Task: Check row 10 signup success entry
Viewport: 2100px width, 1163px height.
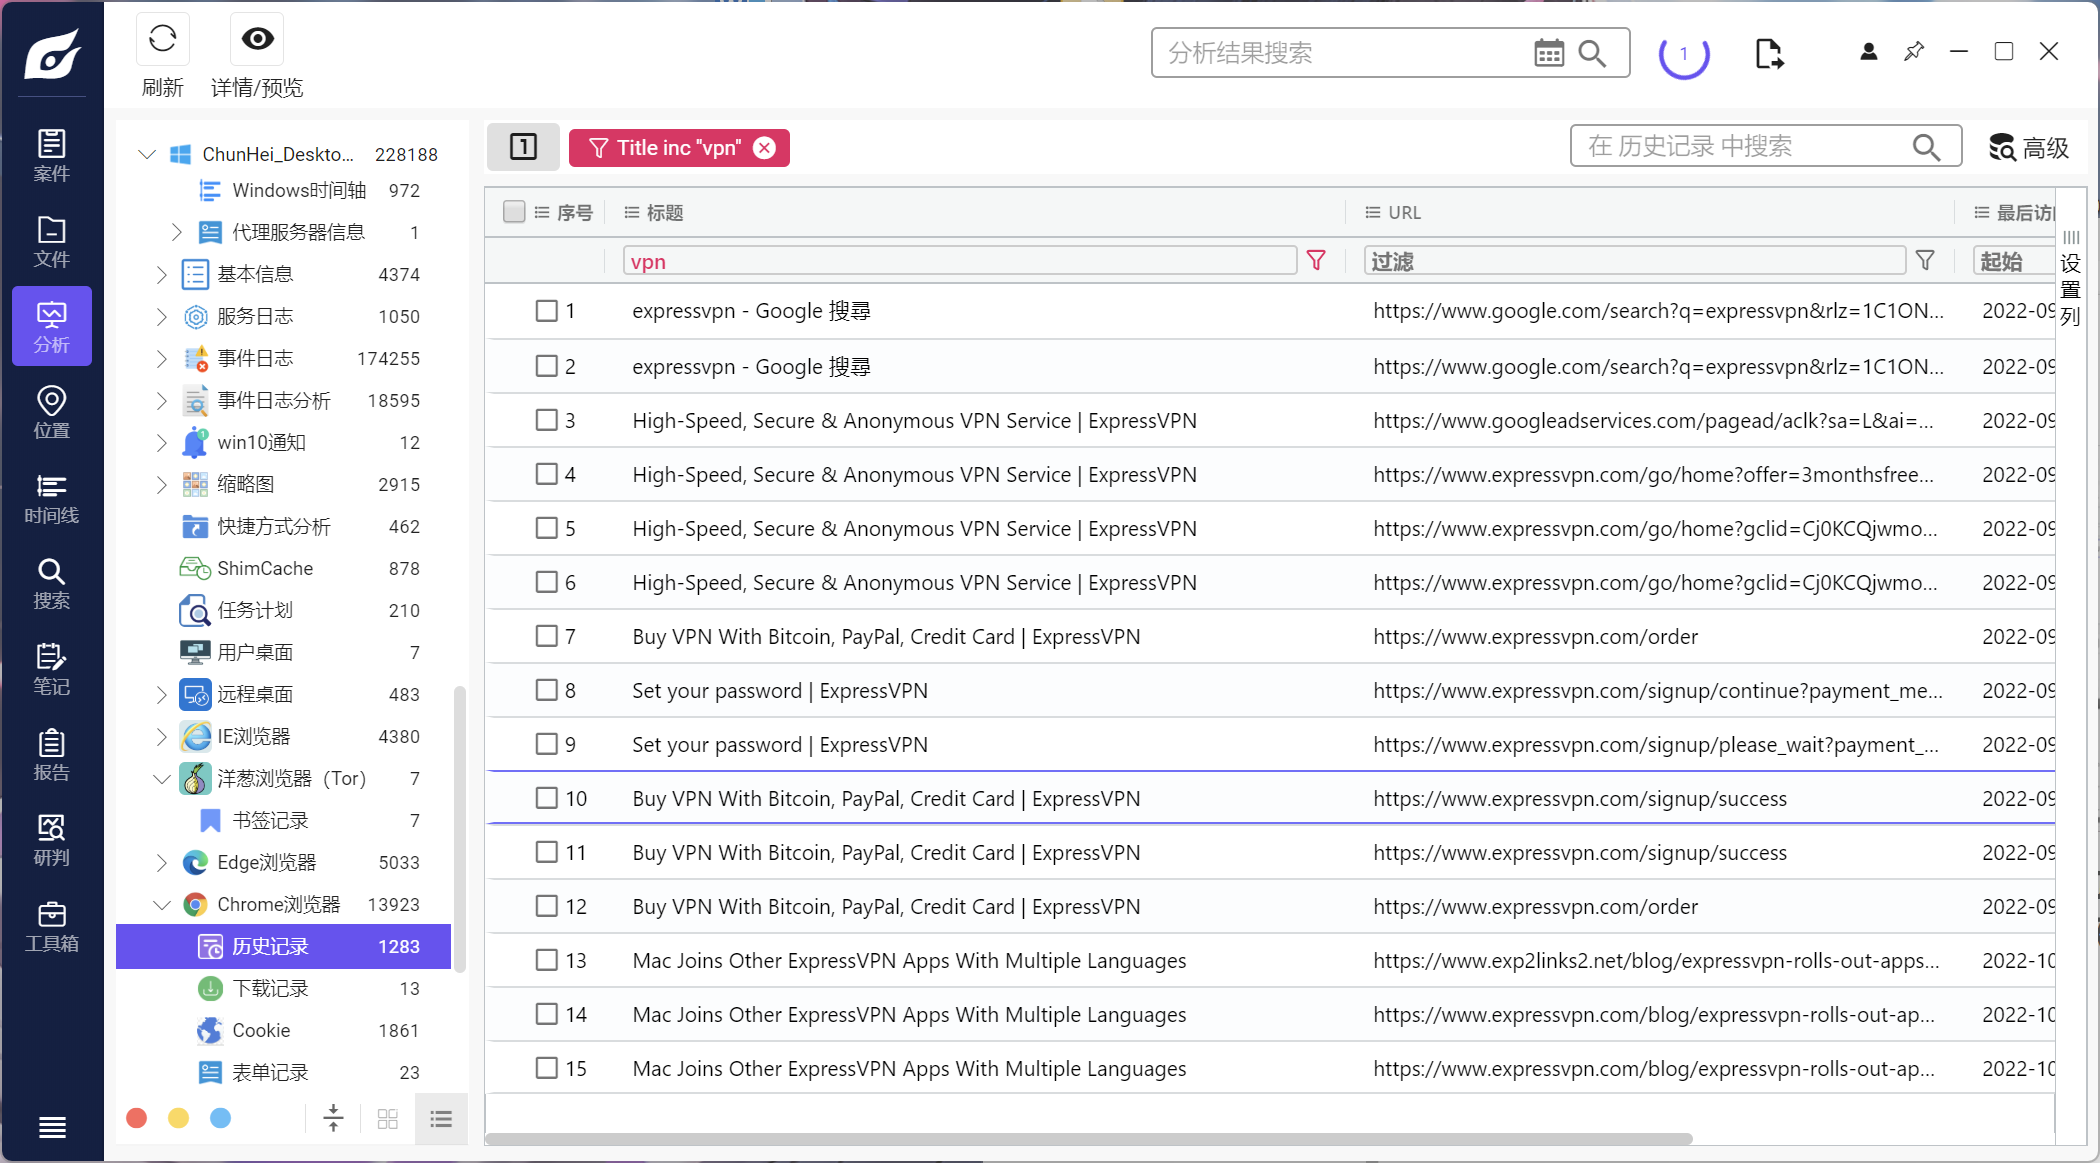Action: [546, 798]
